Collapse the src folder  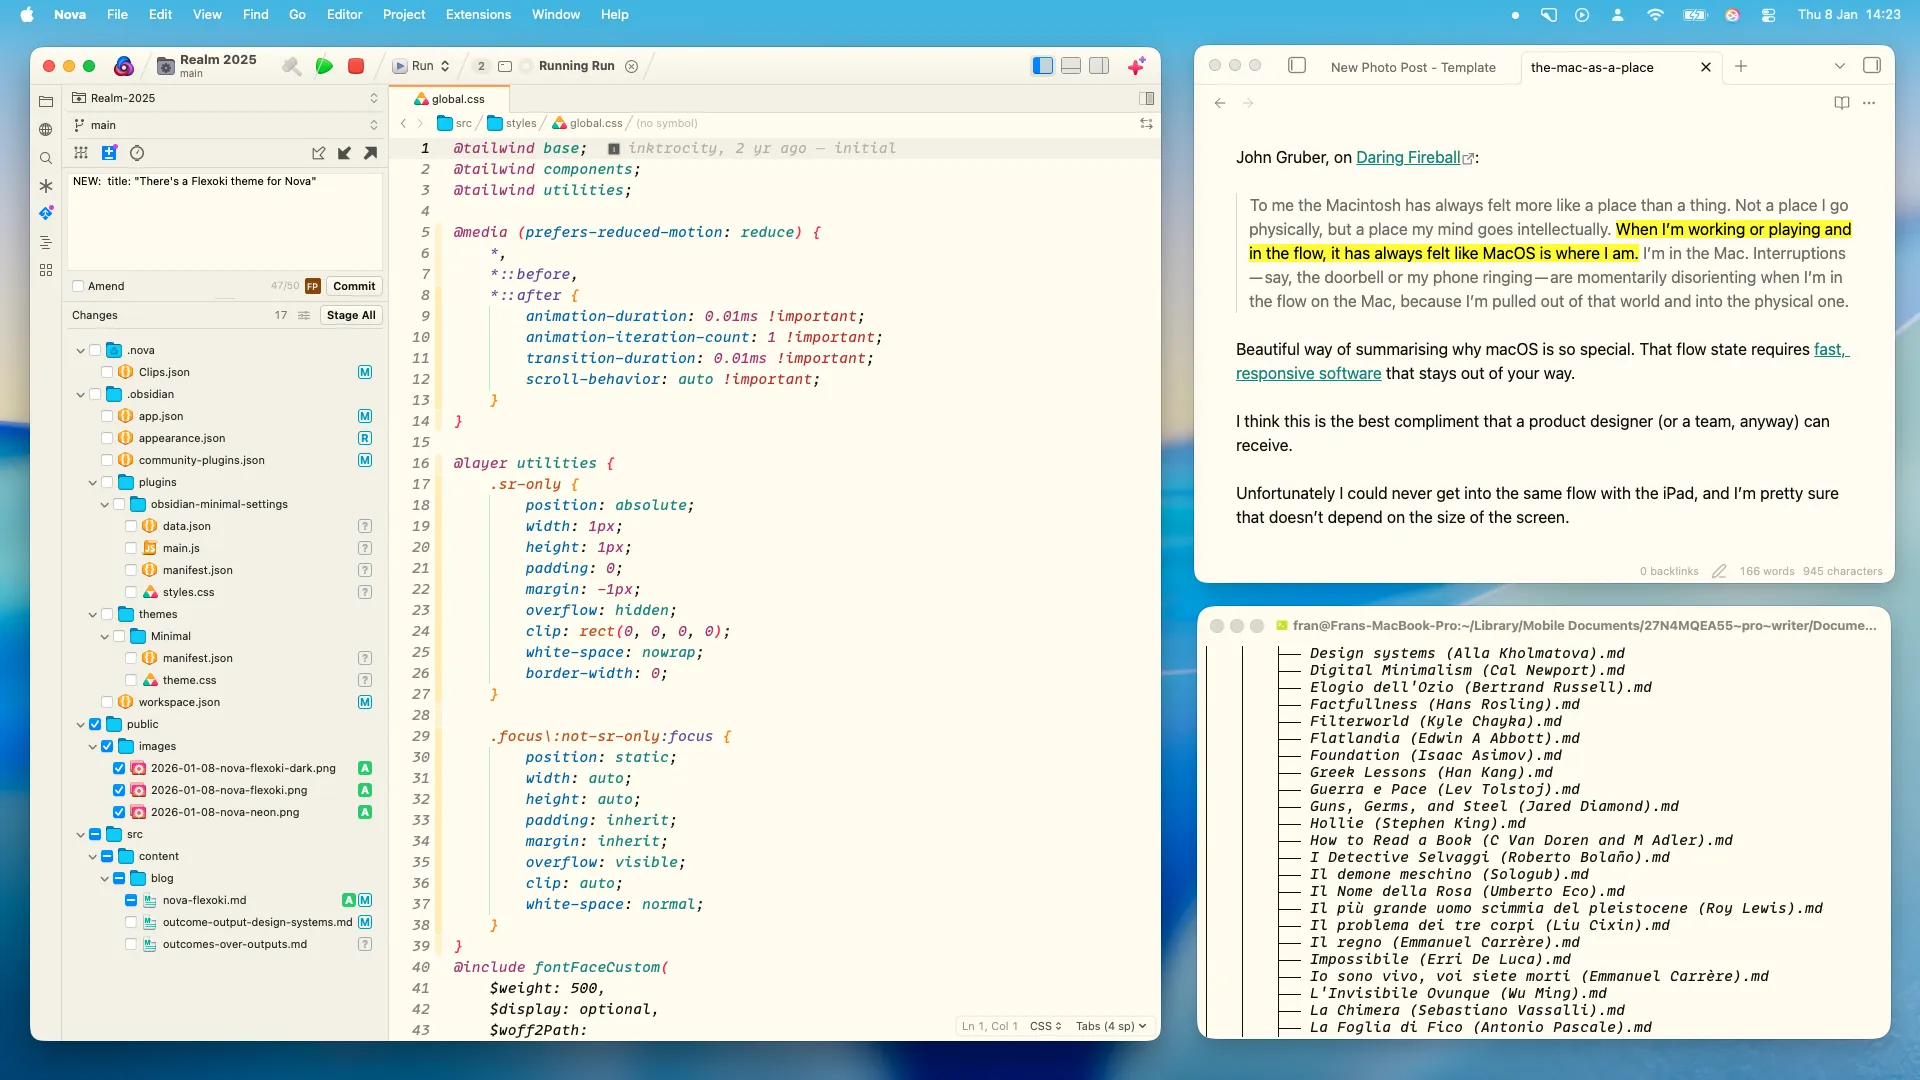80,834
